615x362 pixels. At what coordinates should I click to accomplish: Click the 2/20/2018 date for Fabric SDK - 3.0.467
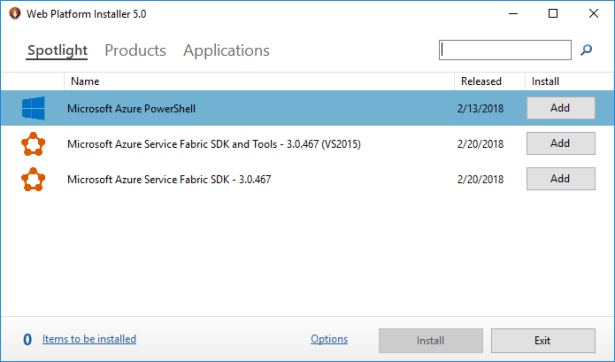click(x=480, y=179)
